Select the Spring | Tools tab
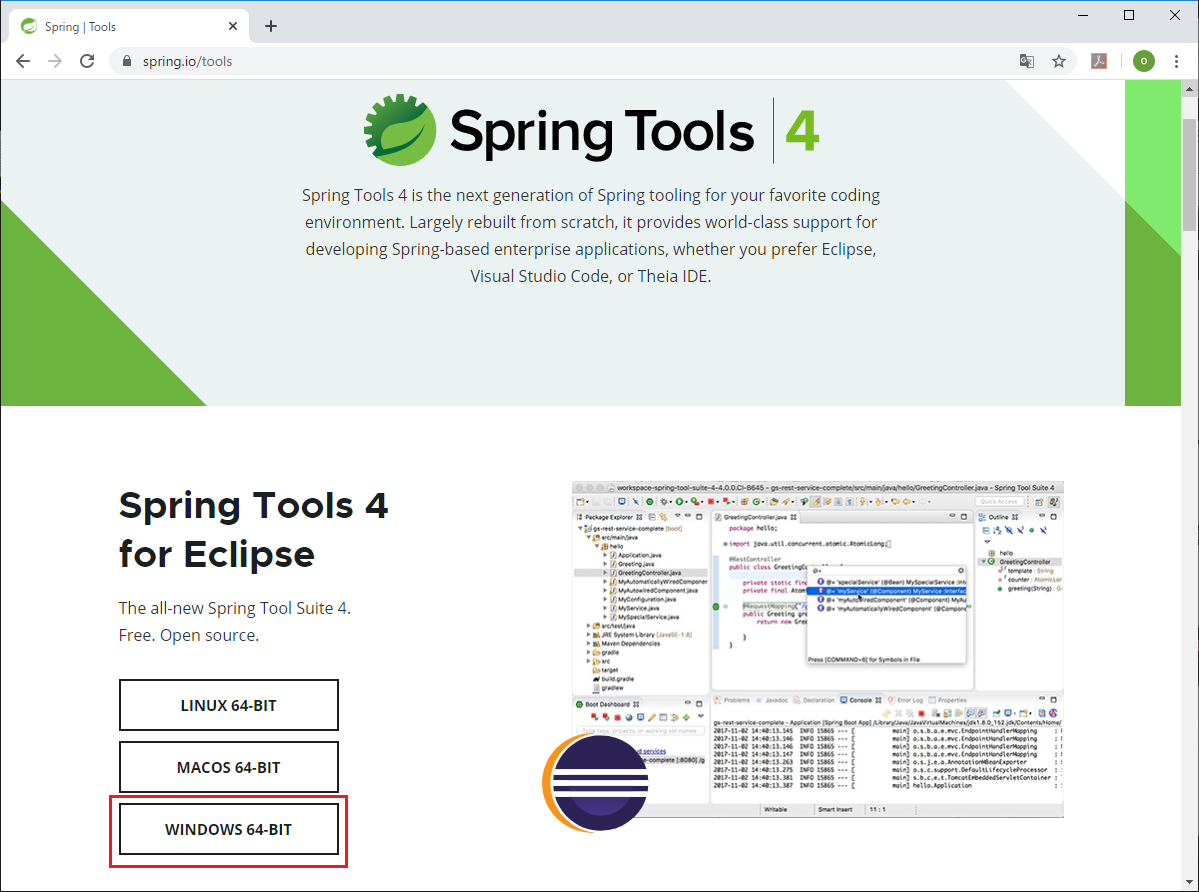 coord(129,26)
